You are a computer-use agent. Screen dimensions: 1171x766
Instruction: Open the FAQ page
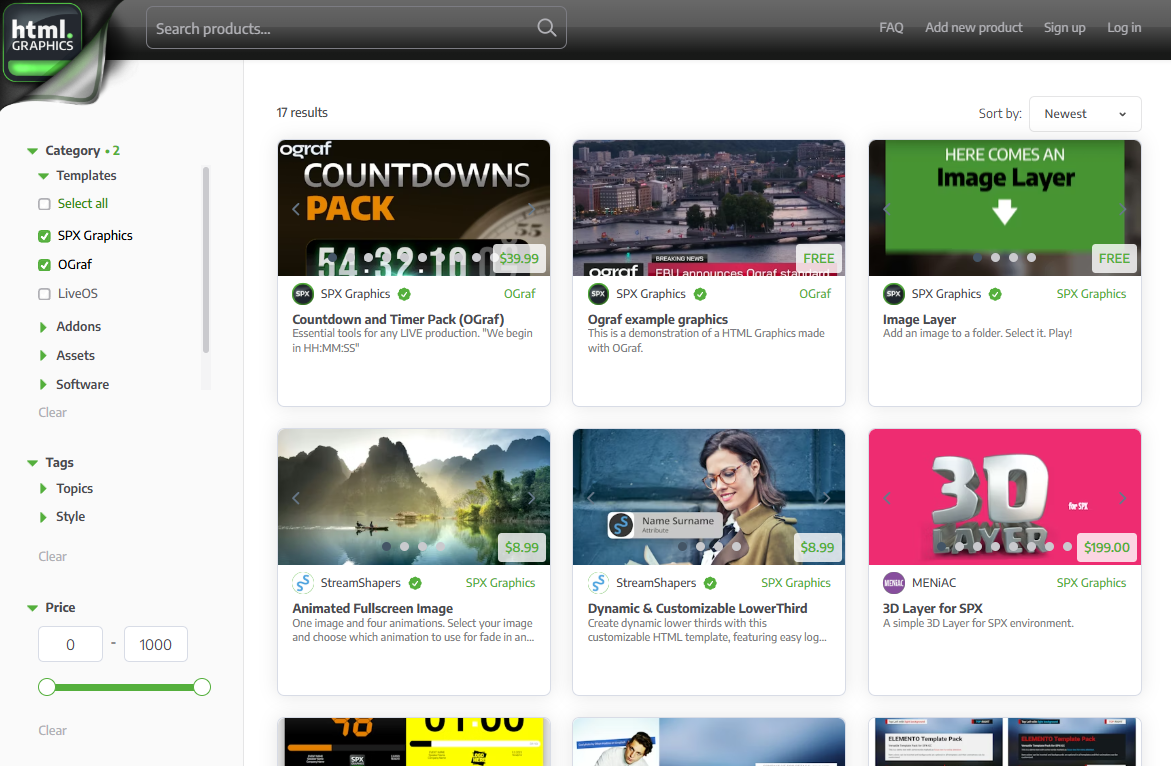tap(891, 27)
